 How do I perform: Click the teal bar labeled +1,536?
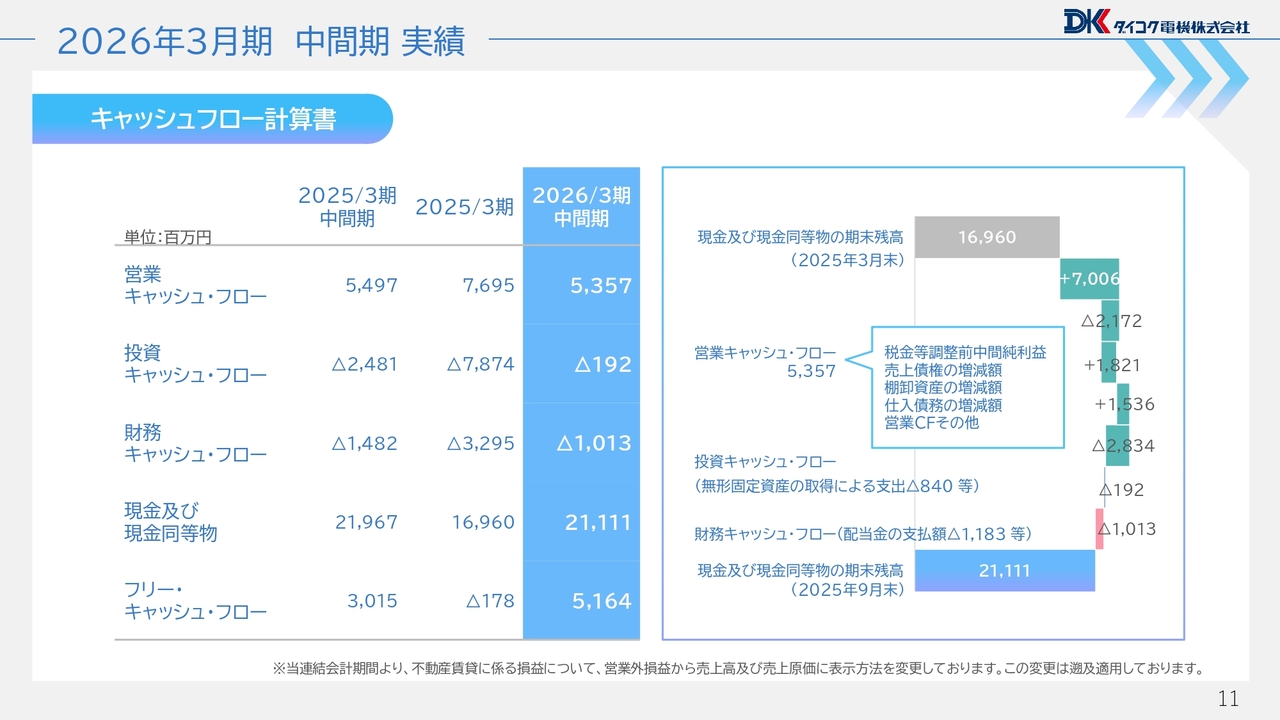point(1123,404)
